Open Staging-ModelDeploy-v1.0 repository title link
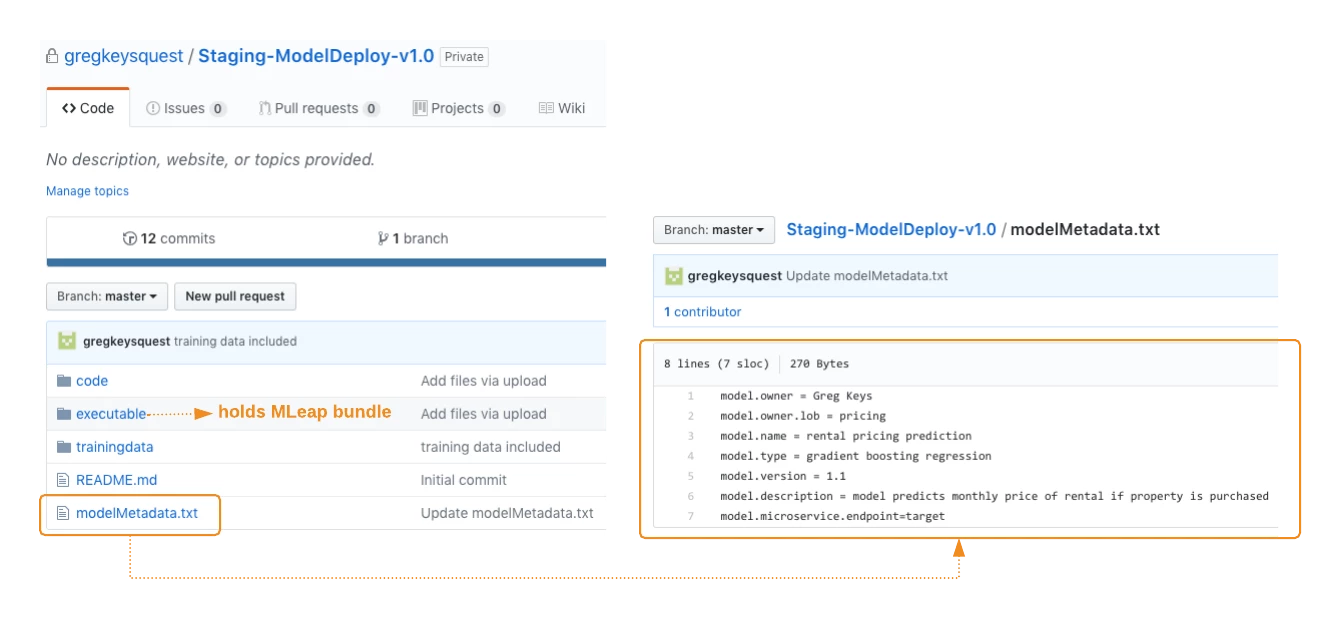 316,56
